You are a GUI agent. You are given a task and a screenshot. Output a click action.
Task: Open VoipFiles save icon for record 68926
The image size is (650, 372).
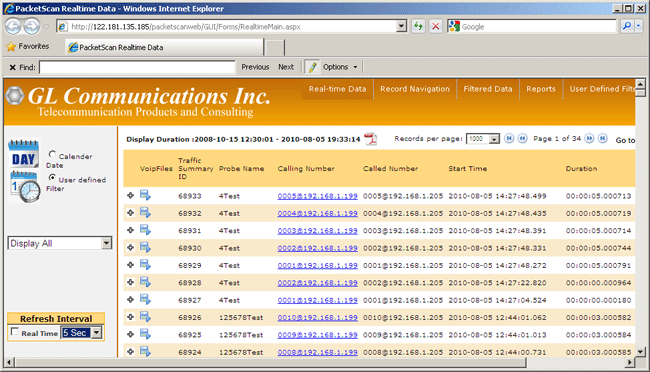(145, 317)
